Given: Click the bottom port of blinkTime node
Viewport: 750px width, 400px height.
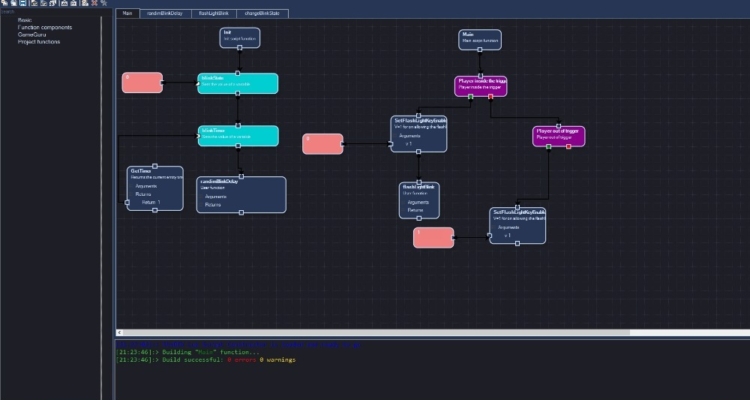Looking at the screenshot, I should tap(238, 146).
